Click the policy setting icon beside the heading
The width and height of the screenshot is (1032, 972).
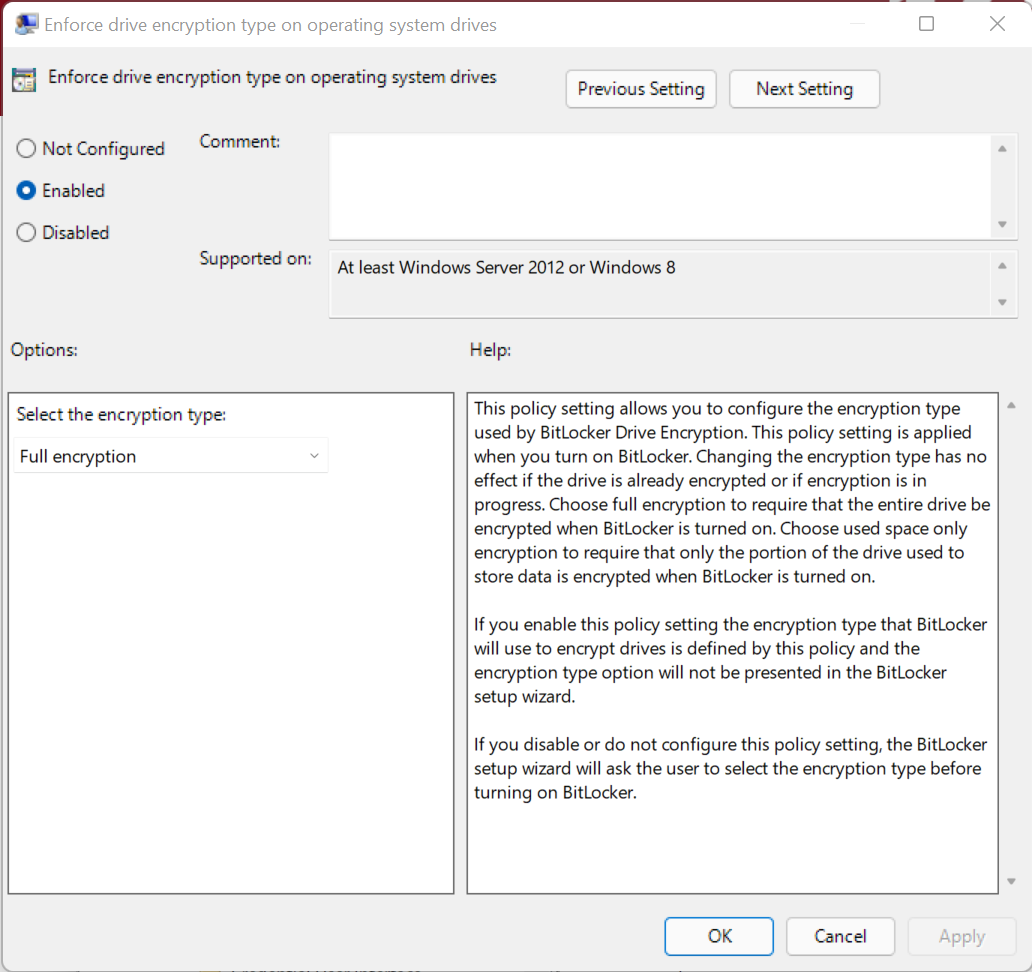[25, 77]
